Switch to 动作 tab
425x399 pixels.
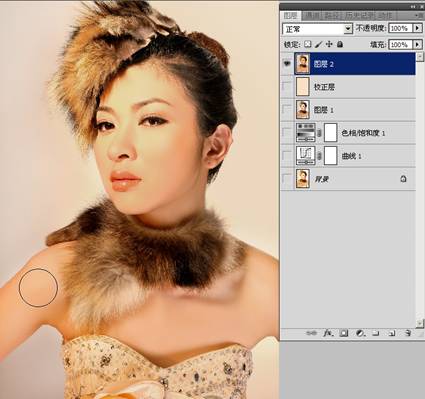point(386,16)
